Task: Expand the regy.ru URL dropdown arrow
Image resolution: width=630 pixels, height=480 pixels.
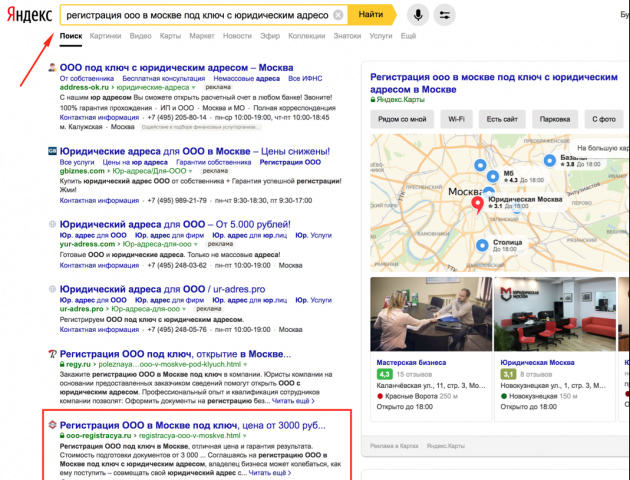Action: coord(245,365)
